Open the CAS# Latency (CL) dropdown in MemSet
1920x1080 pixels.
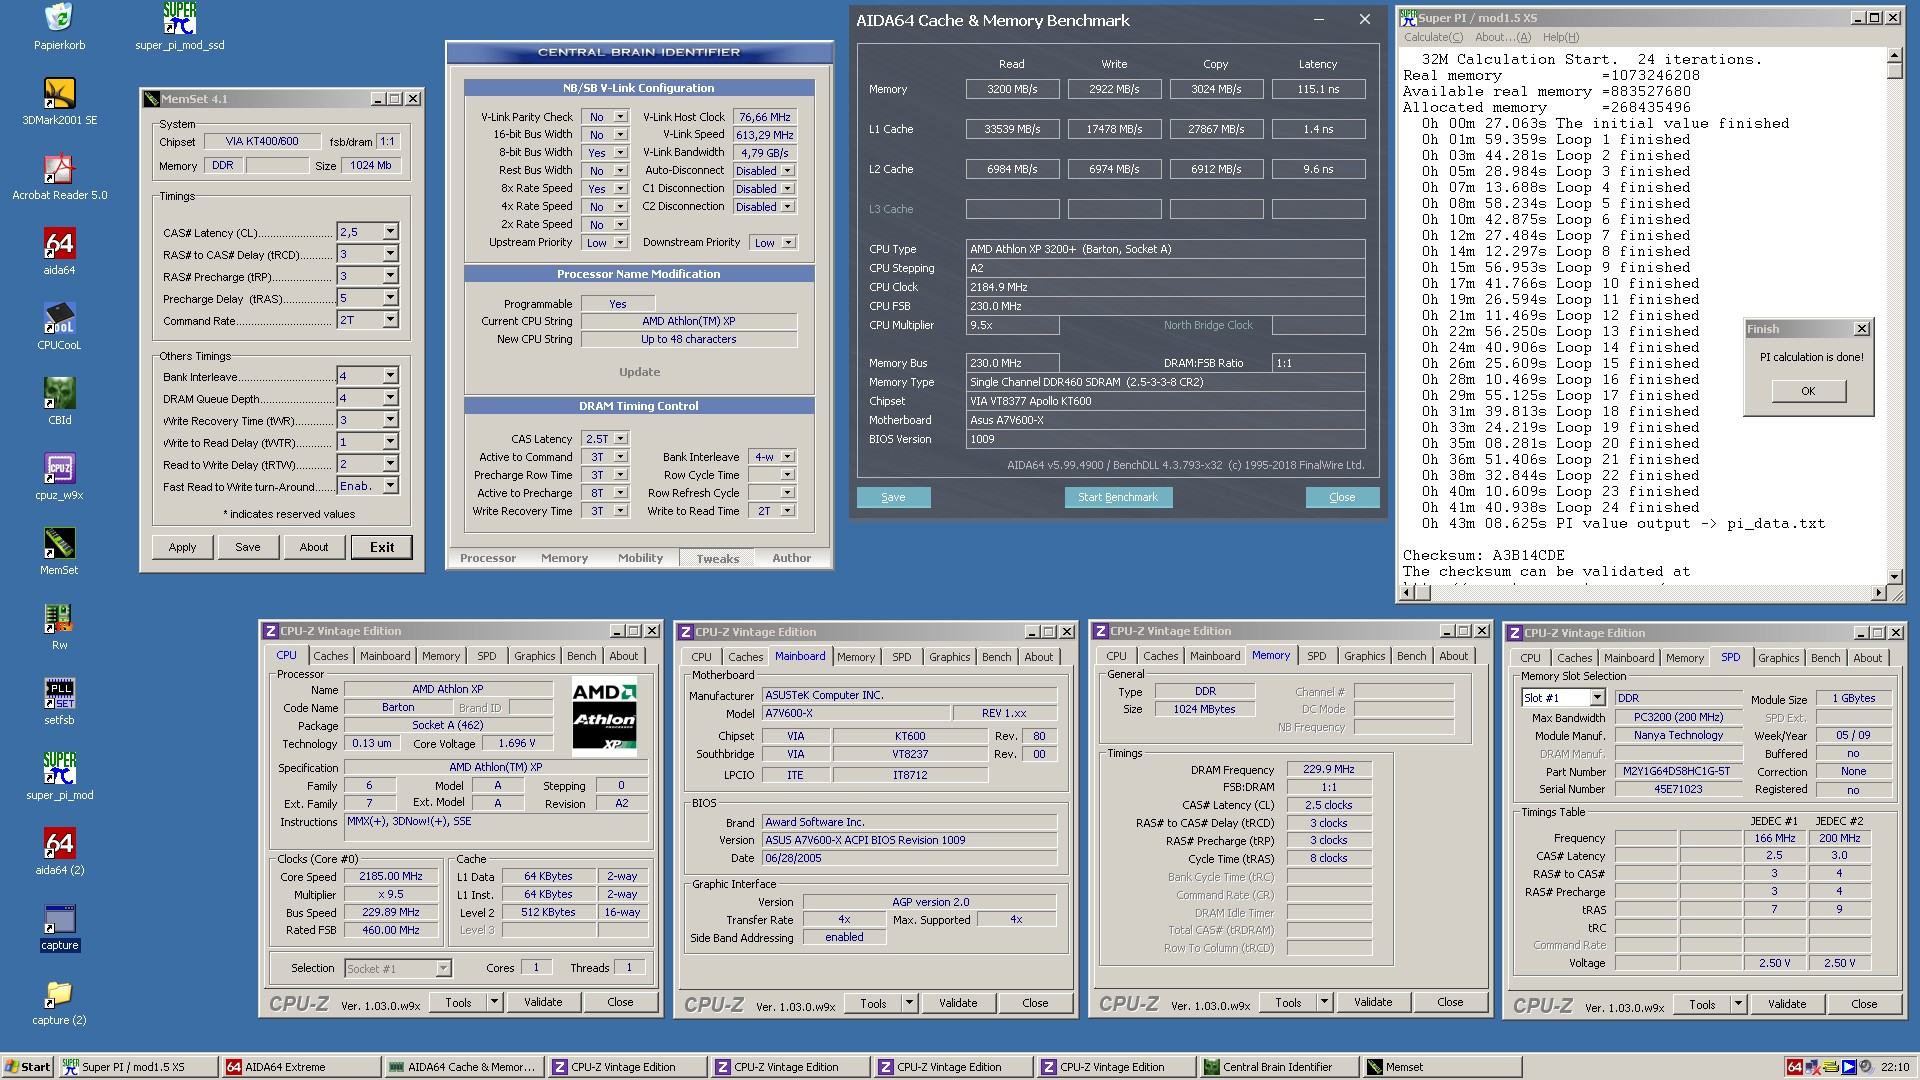(390, 232)
